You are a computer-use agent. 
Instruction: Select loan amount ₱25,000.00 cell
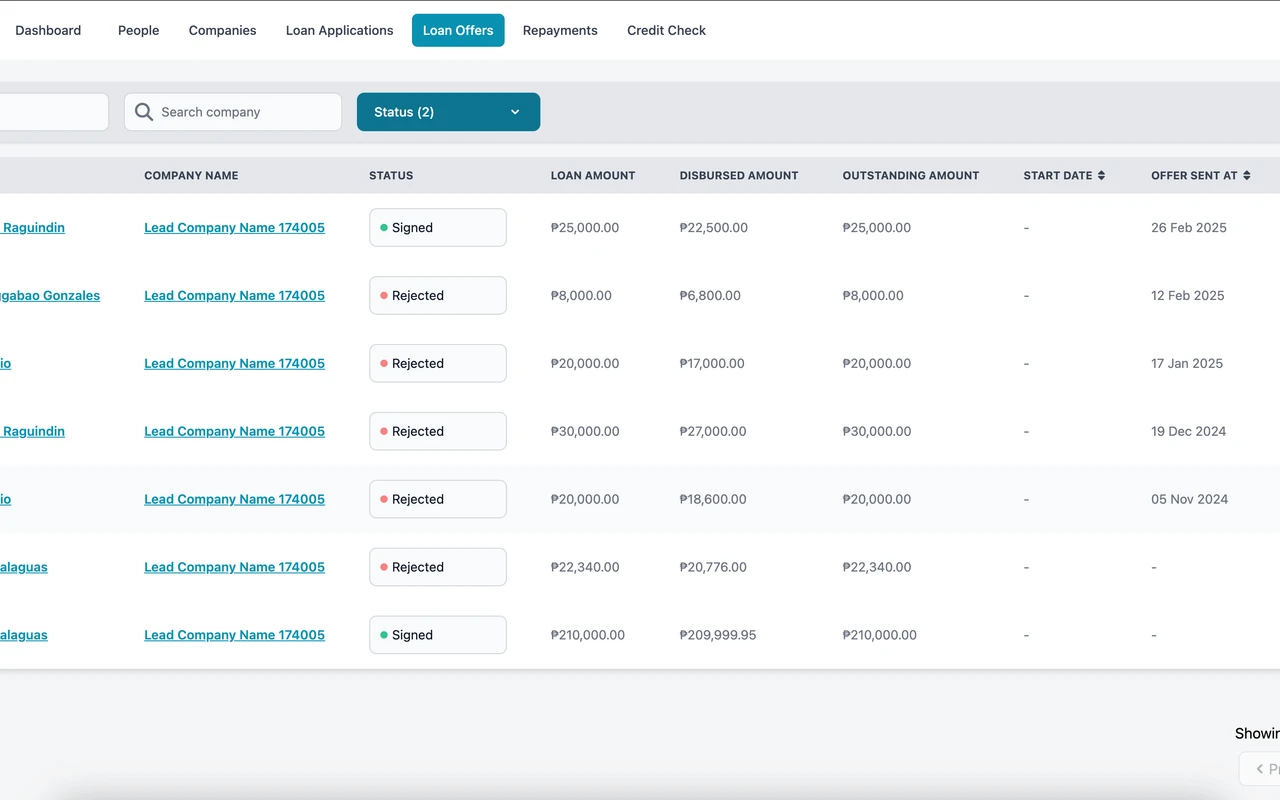pos(585,227)
